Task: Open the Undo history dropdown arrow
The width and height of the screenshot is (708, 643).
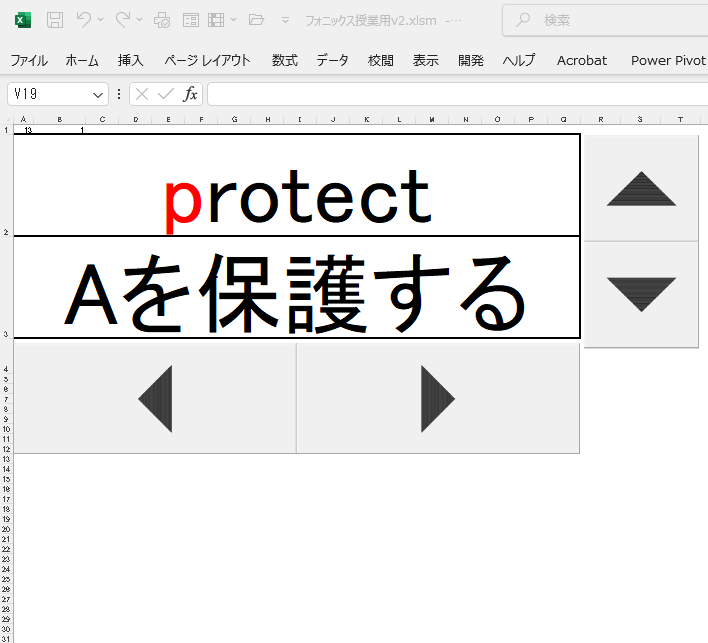Action: [101, 20]
